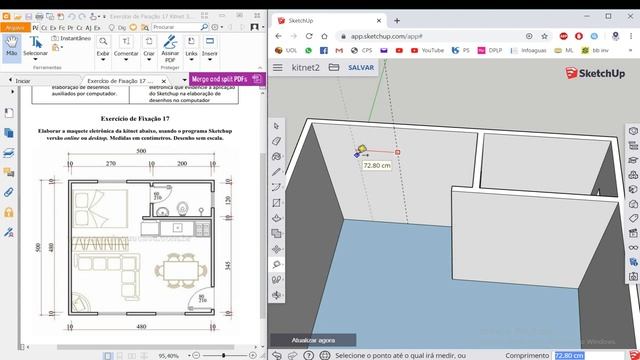Open the Infoaguas bookmark

coord(529,50)
